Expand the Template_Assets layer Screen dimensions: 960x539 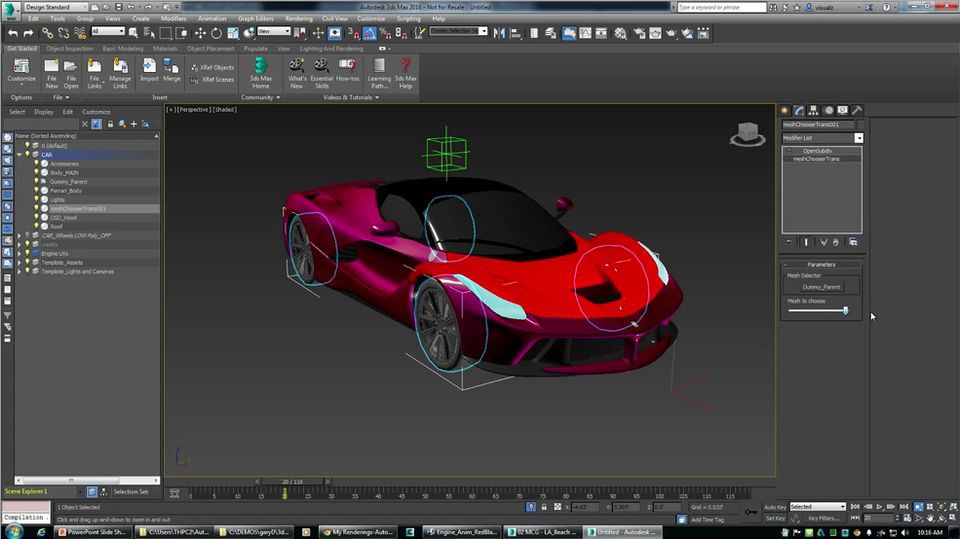click(x=20, y=263)
